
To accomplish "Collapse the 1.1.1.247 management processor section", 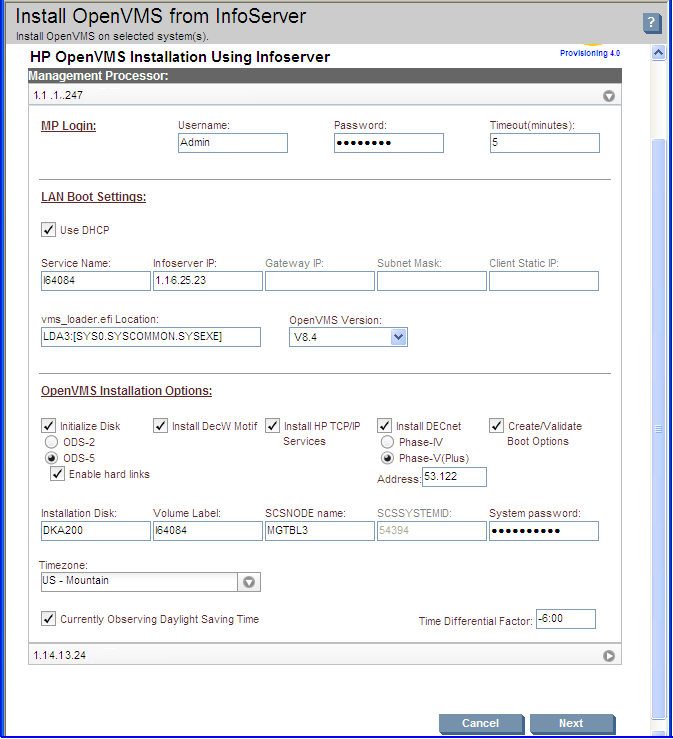I will click(x=608, y=96).
